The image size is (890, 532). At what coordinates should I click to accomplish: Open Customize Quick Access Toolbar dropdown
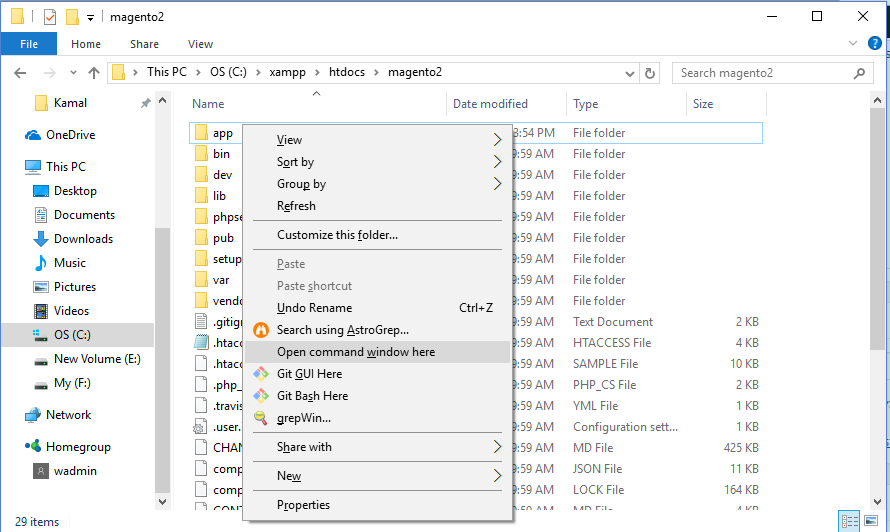tap(90, 18)
